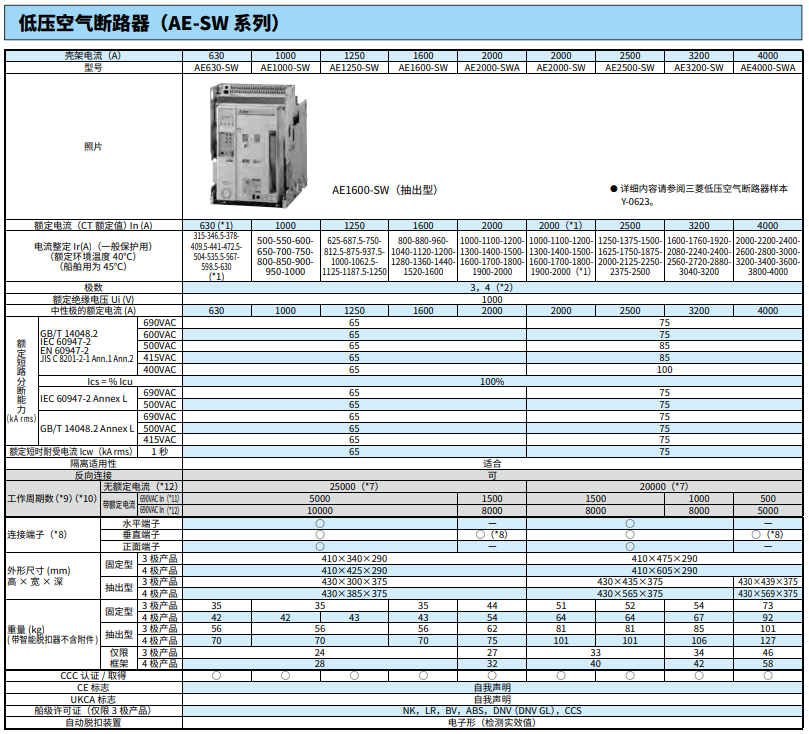Select the label 工作周期数 (*9) (*10)
The image size is (809, 734).
52,499
